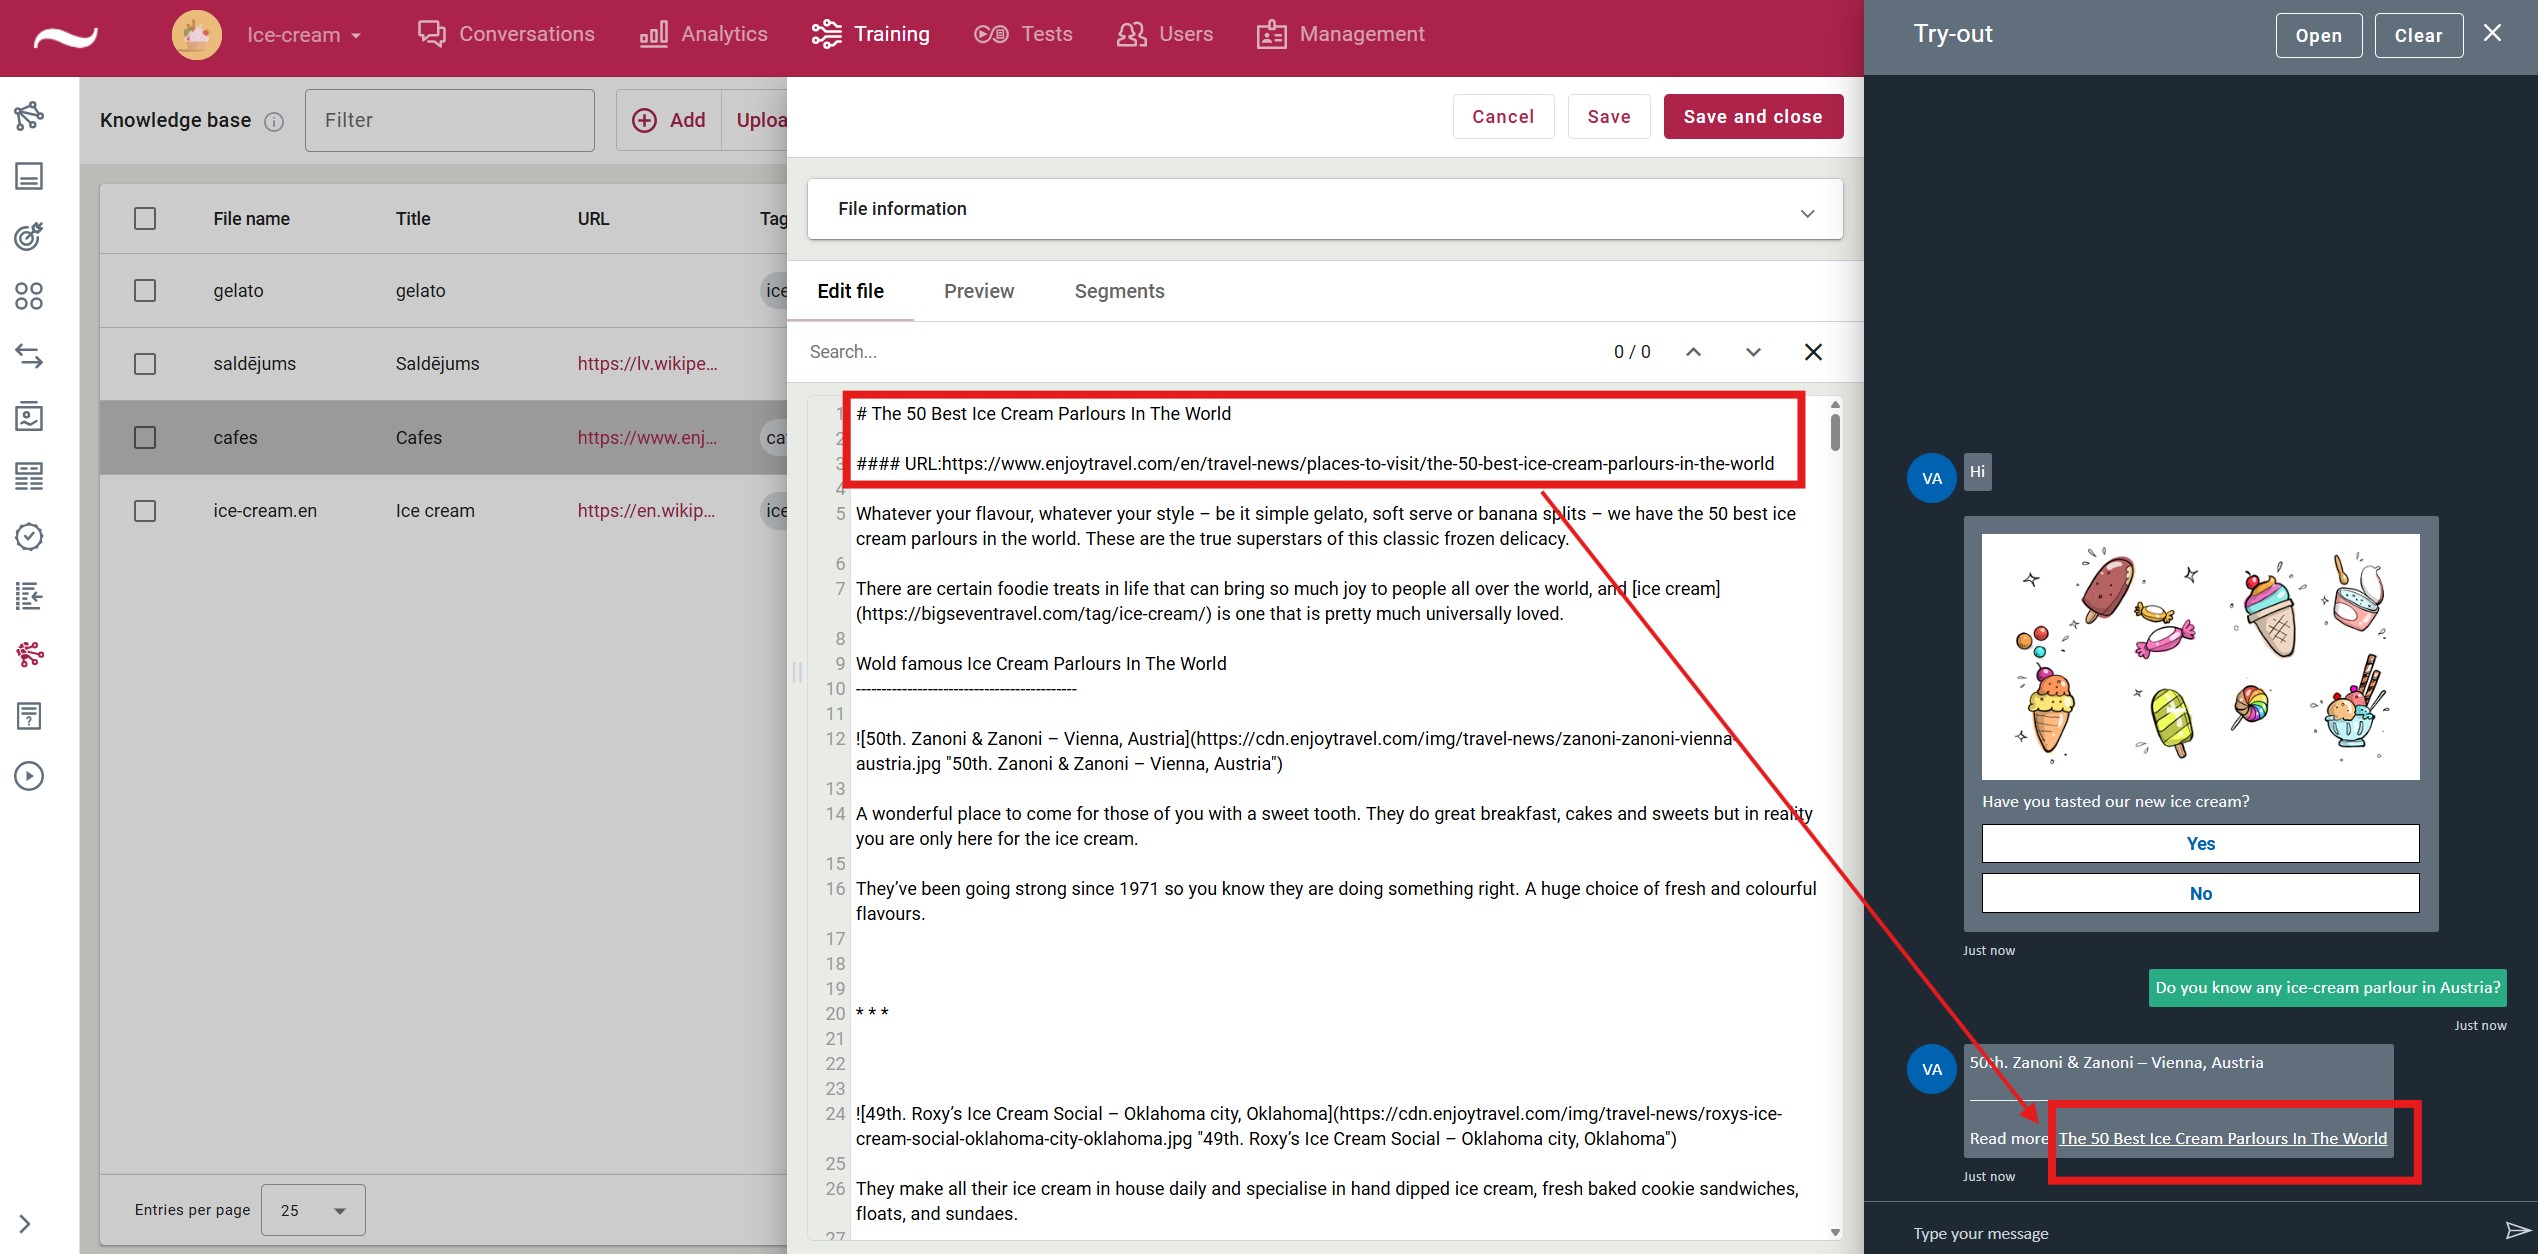Switch to the Segments tab

point(1119,291)
